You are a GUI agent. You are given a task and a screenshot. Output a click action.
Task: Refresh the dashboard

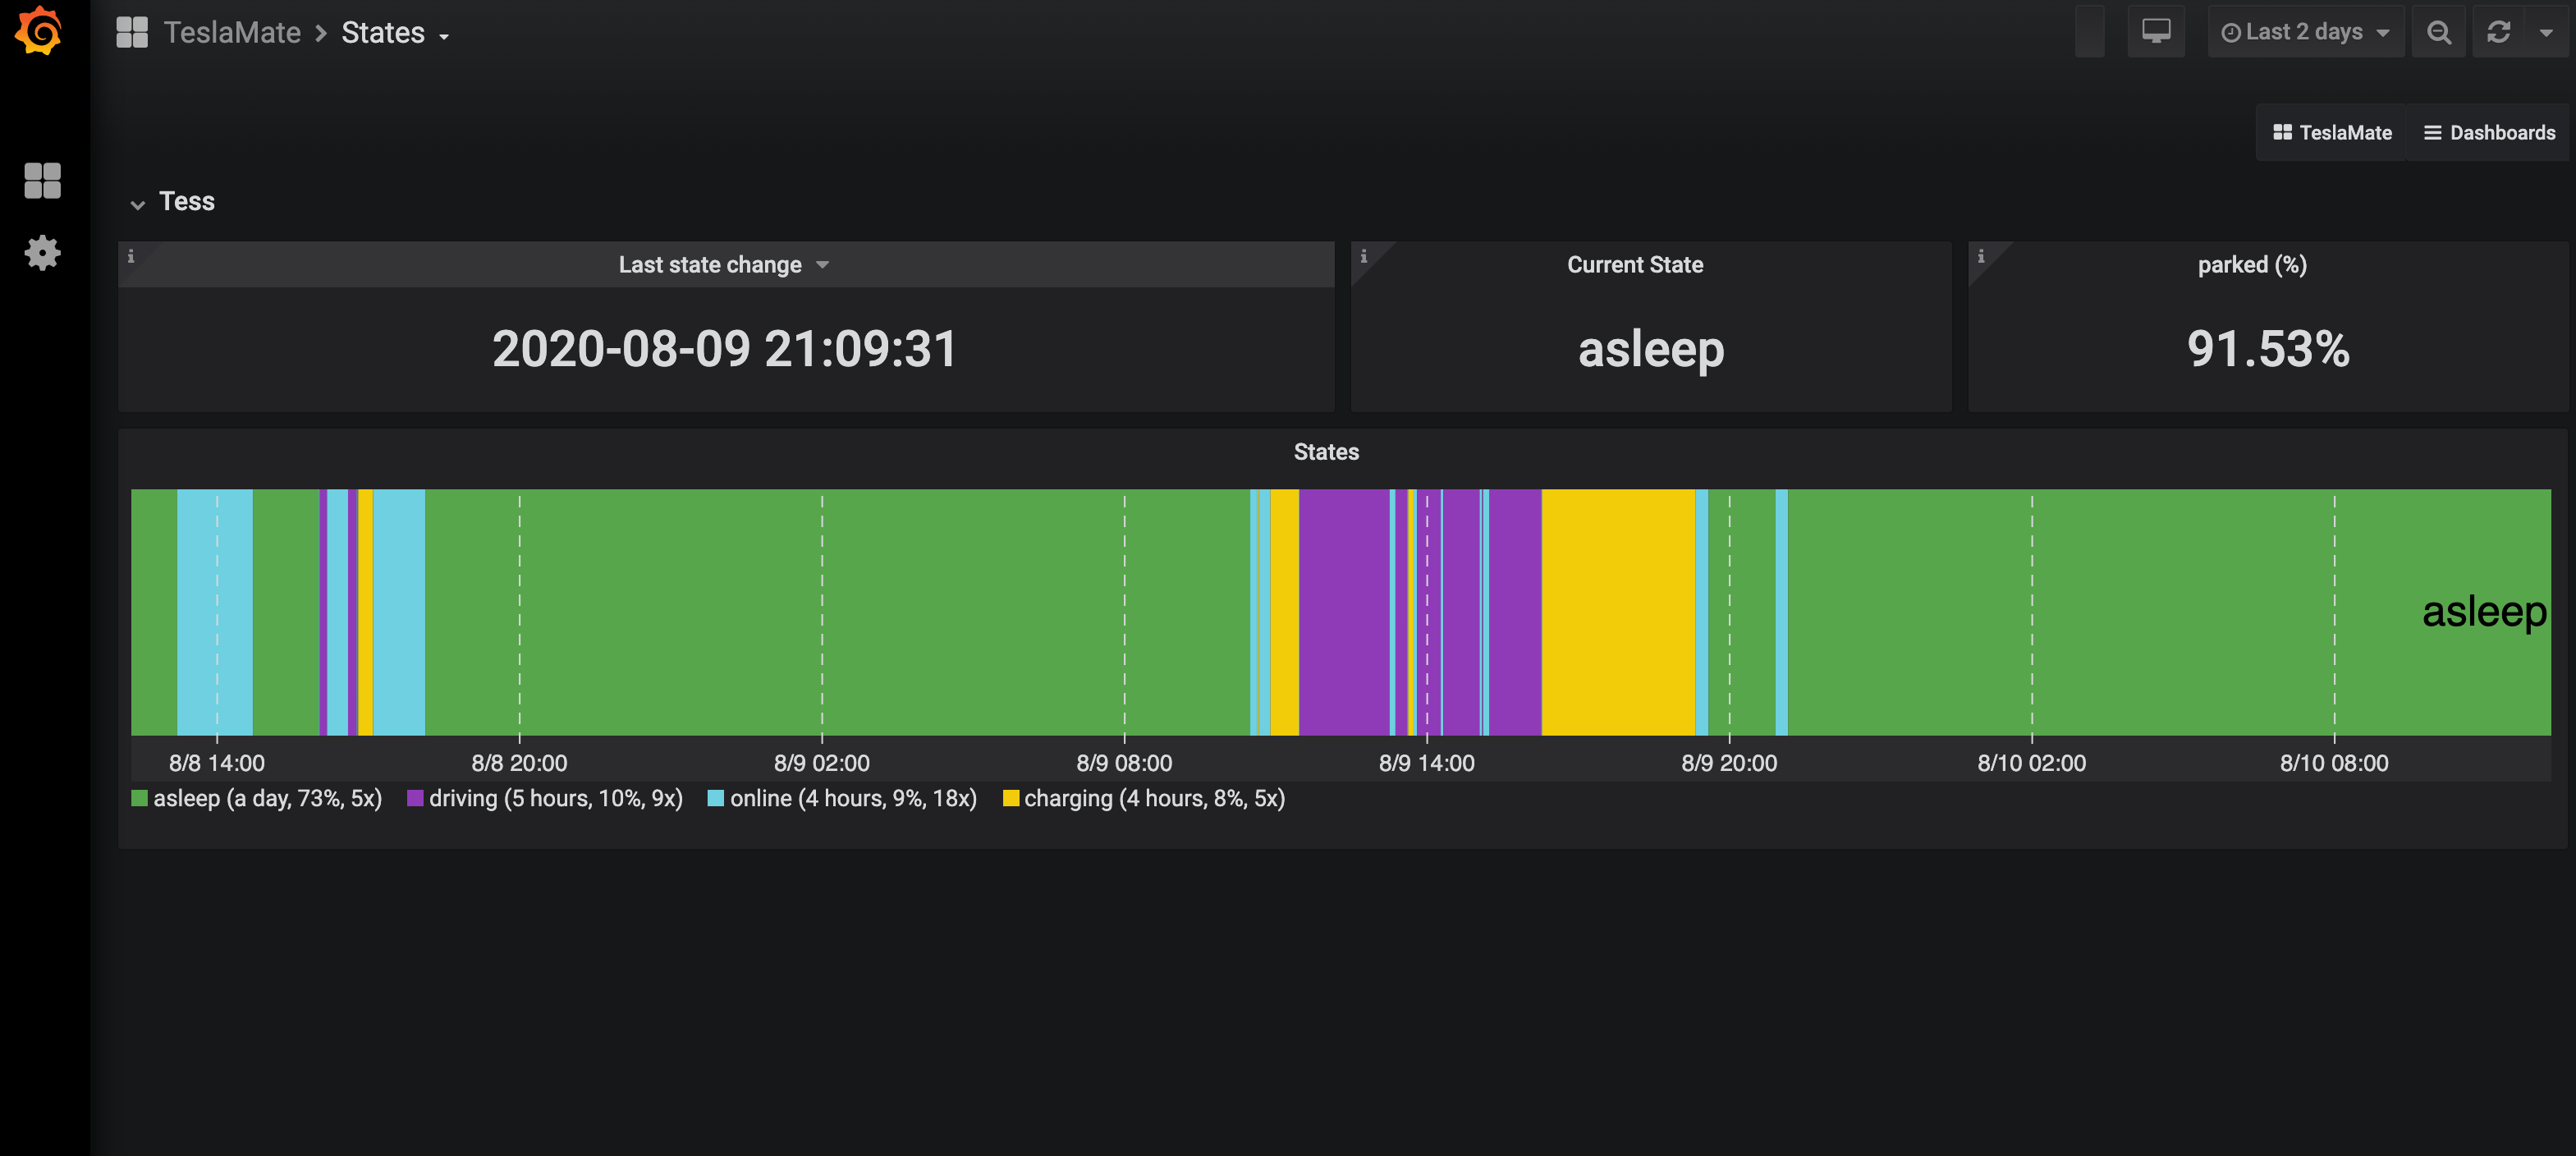point(2499,32)
